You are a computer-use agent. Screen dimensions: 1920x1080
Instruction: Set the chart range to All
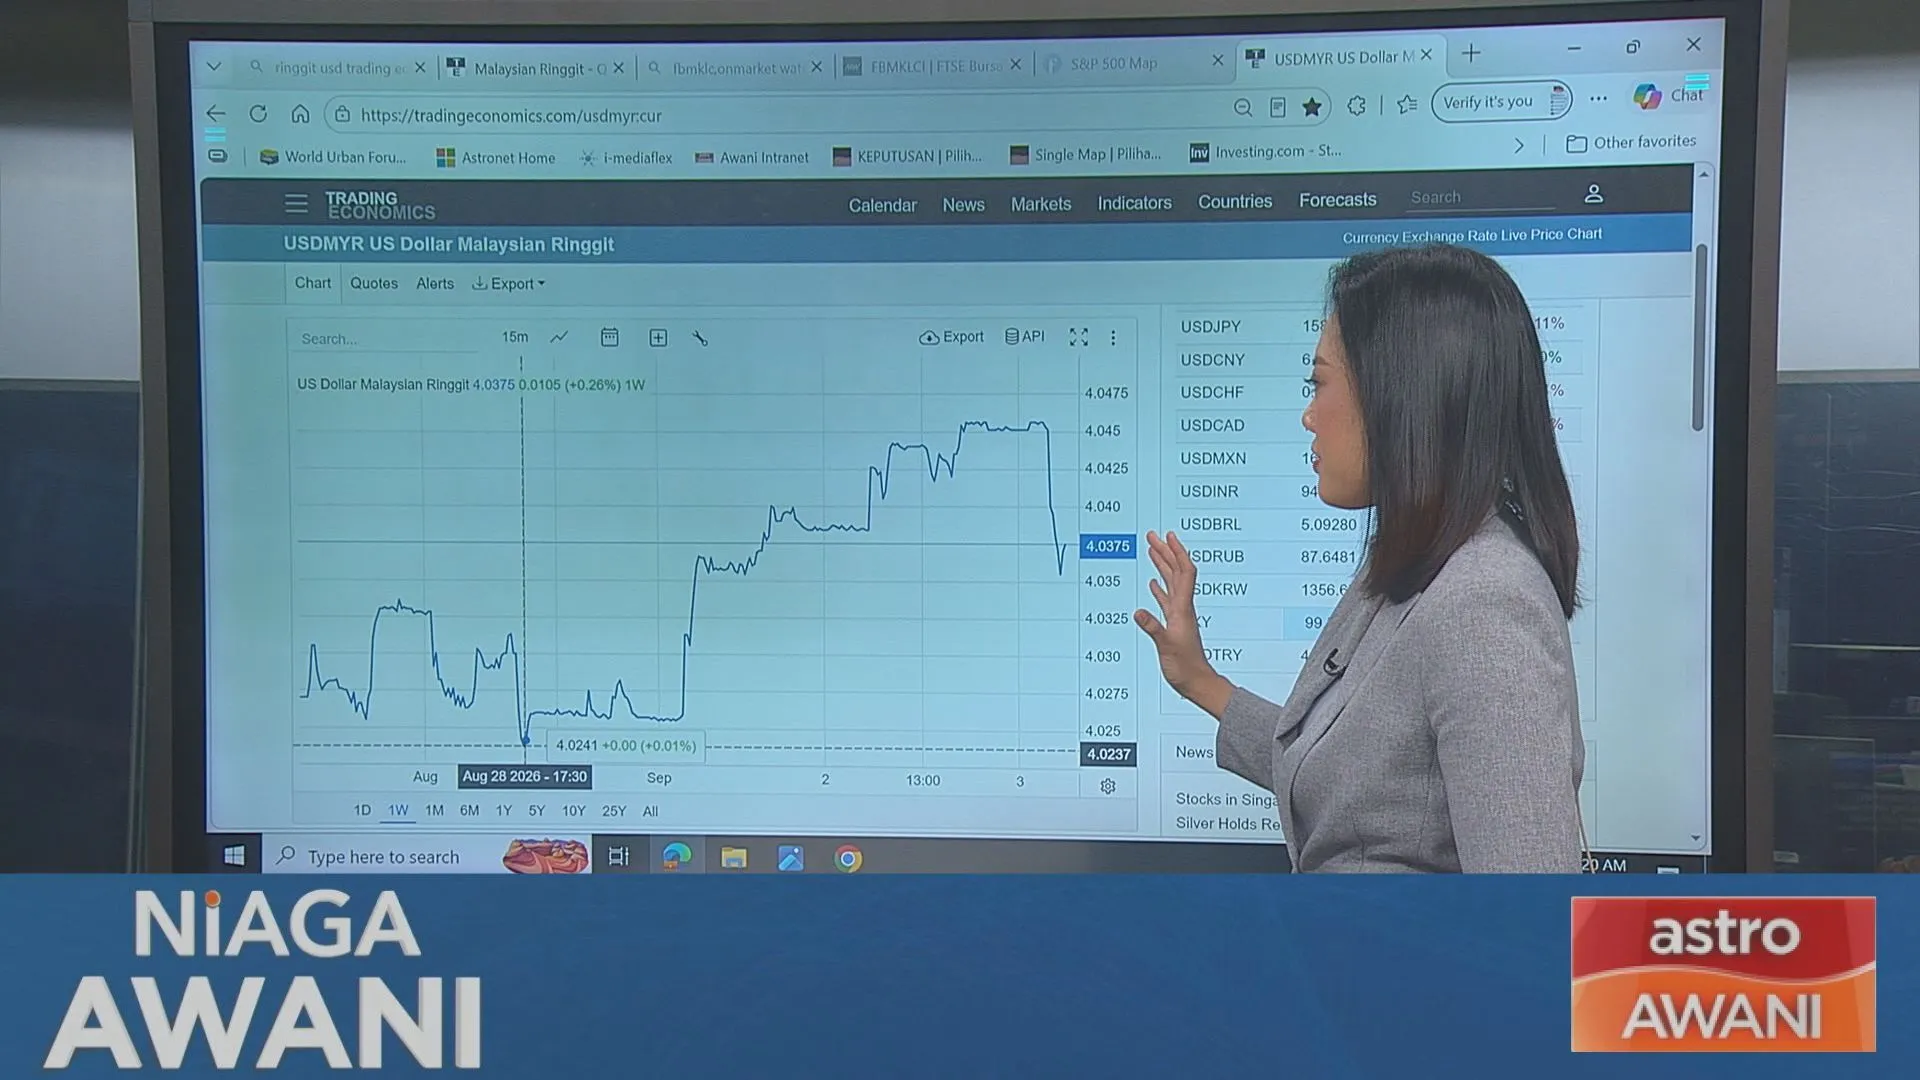point(650,810)
